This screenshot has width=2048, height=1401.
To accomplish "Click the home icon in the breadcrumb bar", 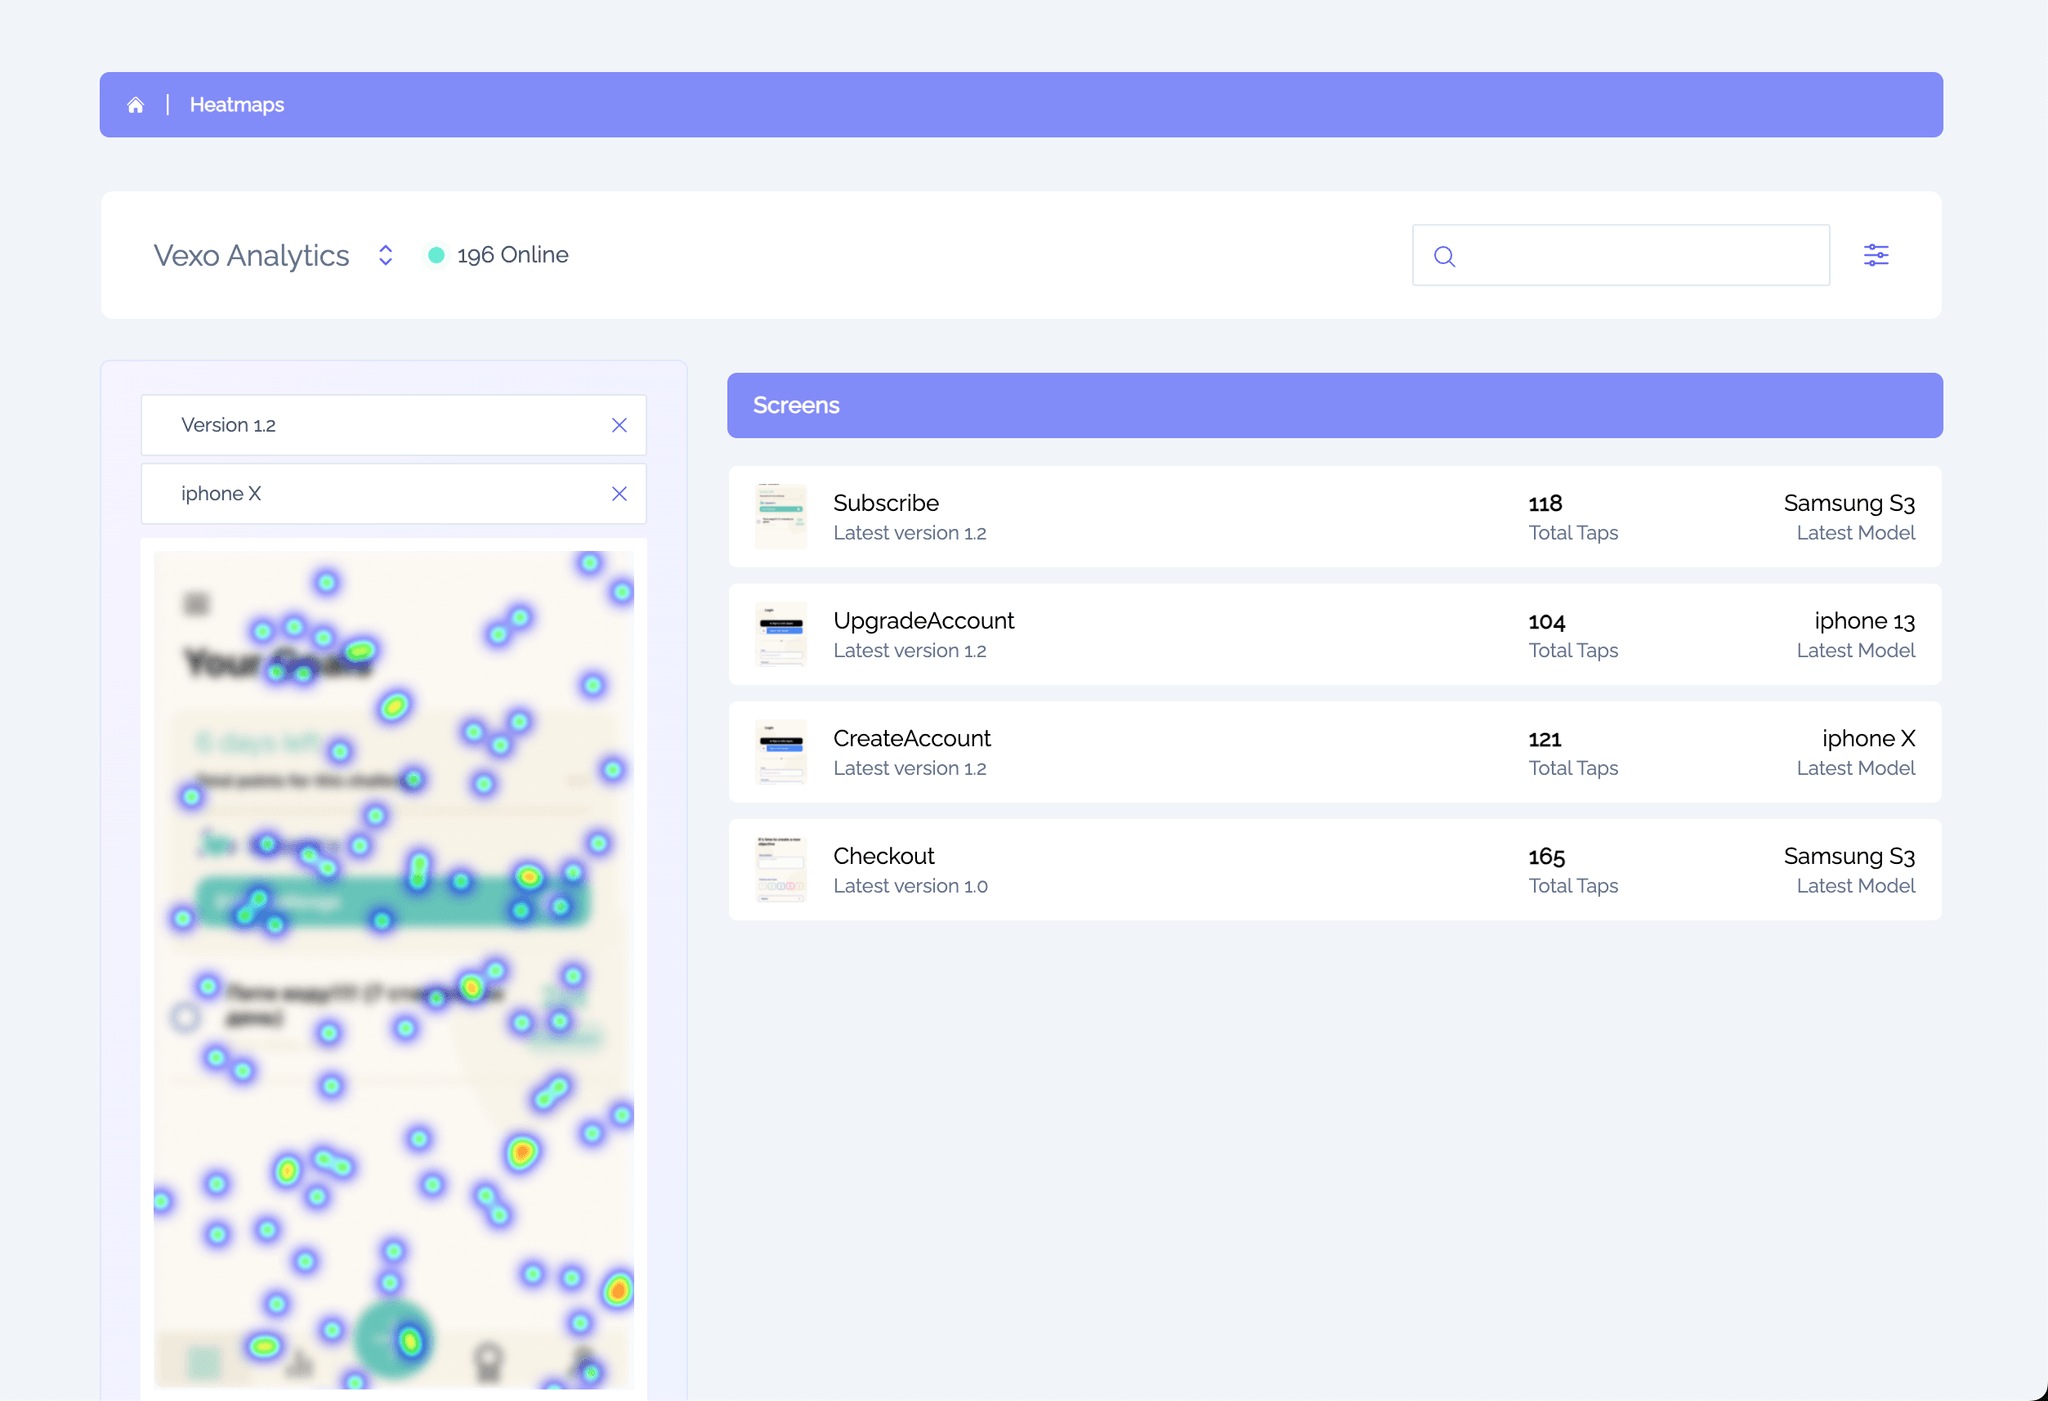I will pos(136,104).
